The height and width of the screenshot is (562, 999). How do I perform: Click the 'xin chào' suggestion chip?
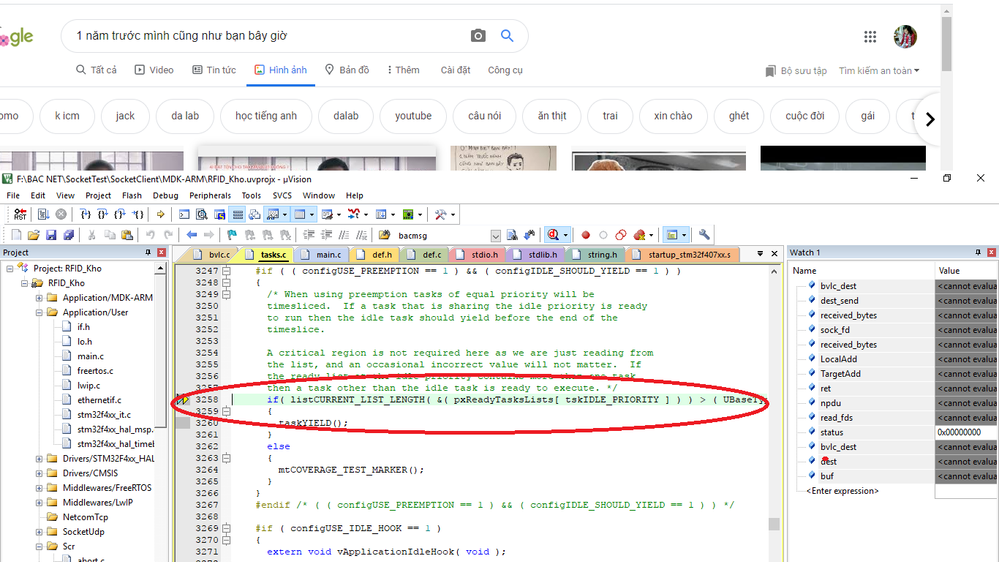(673, 116)
